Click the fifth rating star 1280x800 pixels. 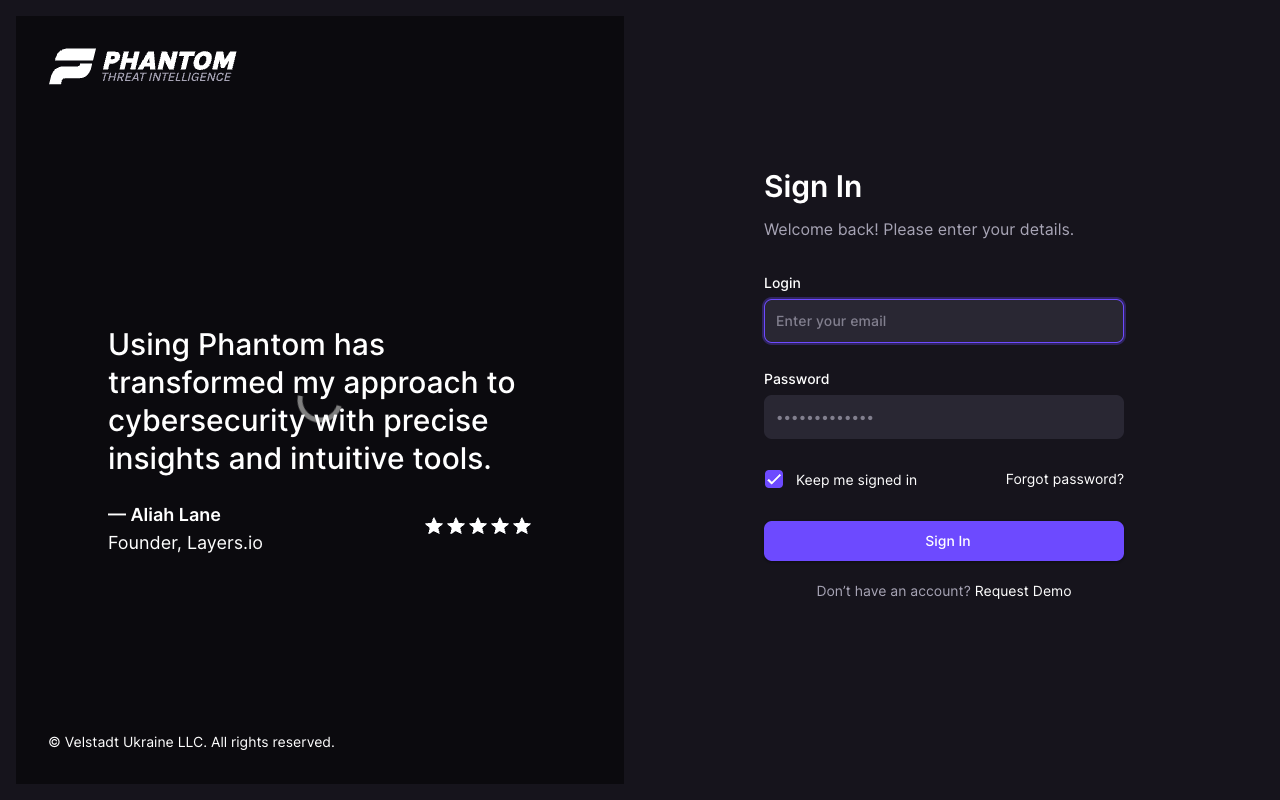click(x=522, y=525)
